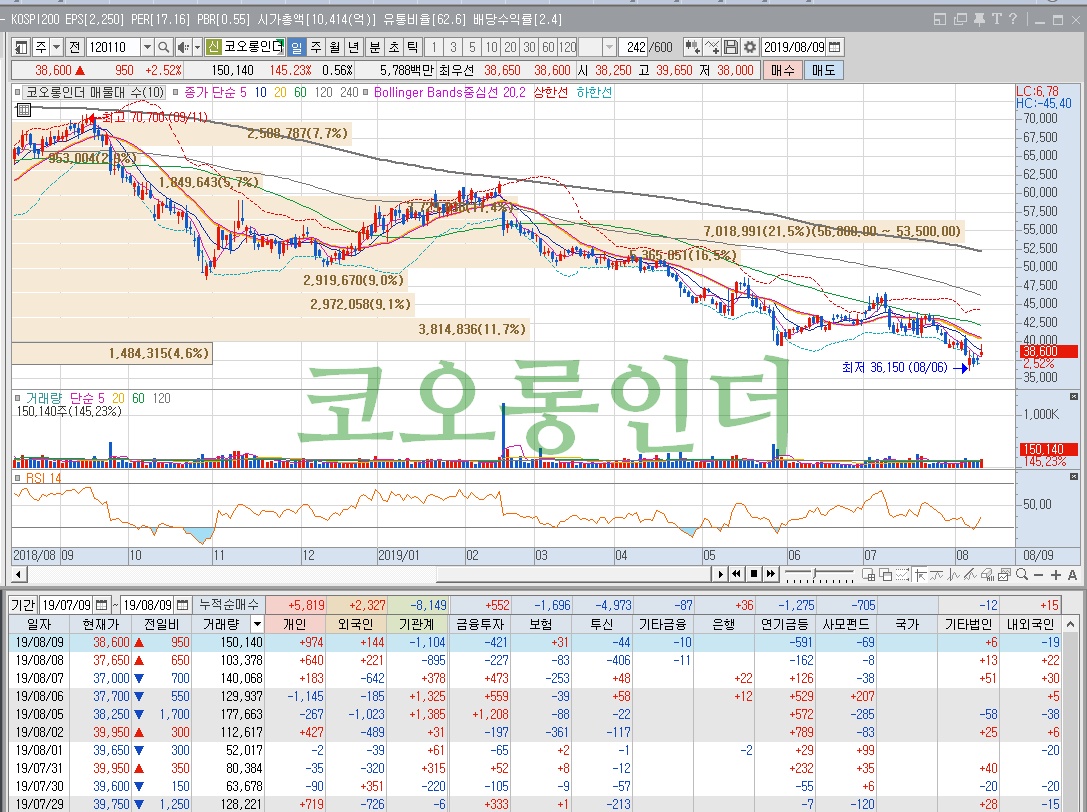The height and width of the screenshot is (812, 1087).
Task: Click the 외국인 column header
Action: [355, 624]
